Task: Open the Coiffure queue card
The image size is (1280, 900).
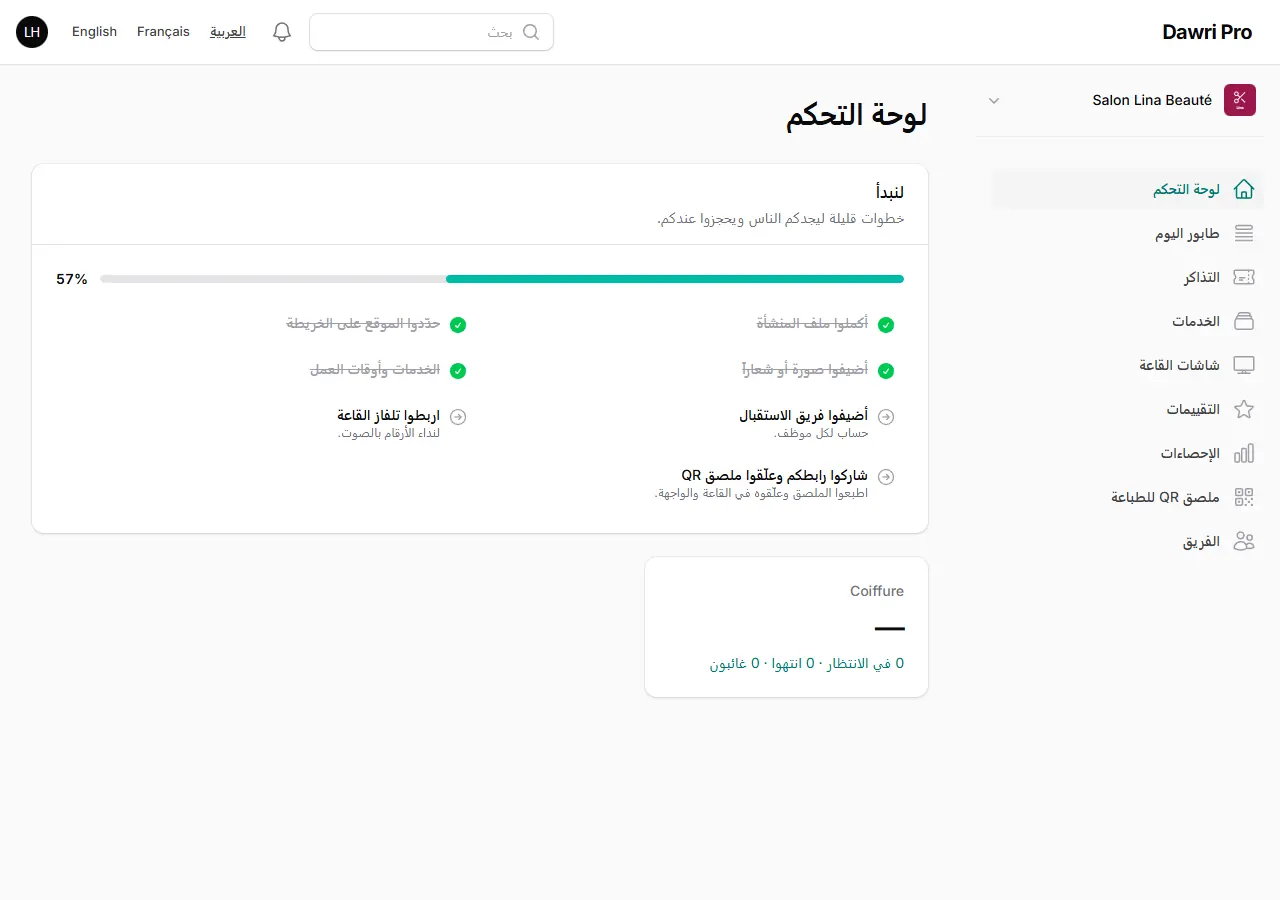Action: tap(787, 627)
